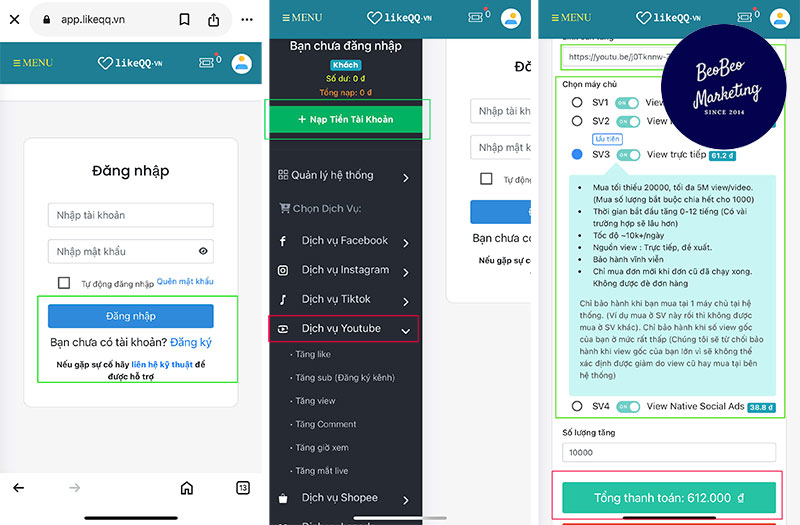Tap the Youtube icon in sidebar

click(x=283, y=329)
